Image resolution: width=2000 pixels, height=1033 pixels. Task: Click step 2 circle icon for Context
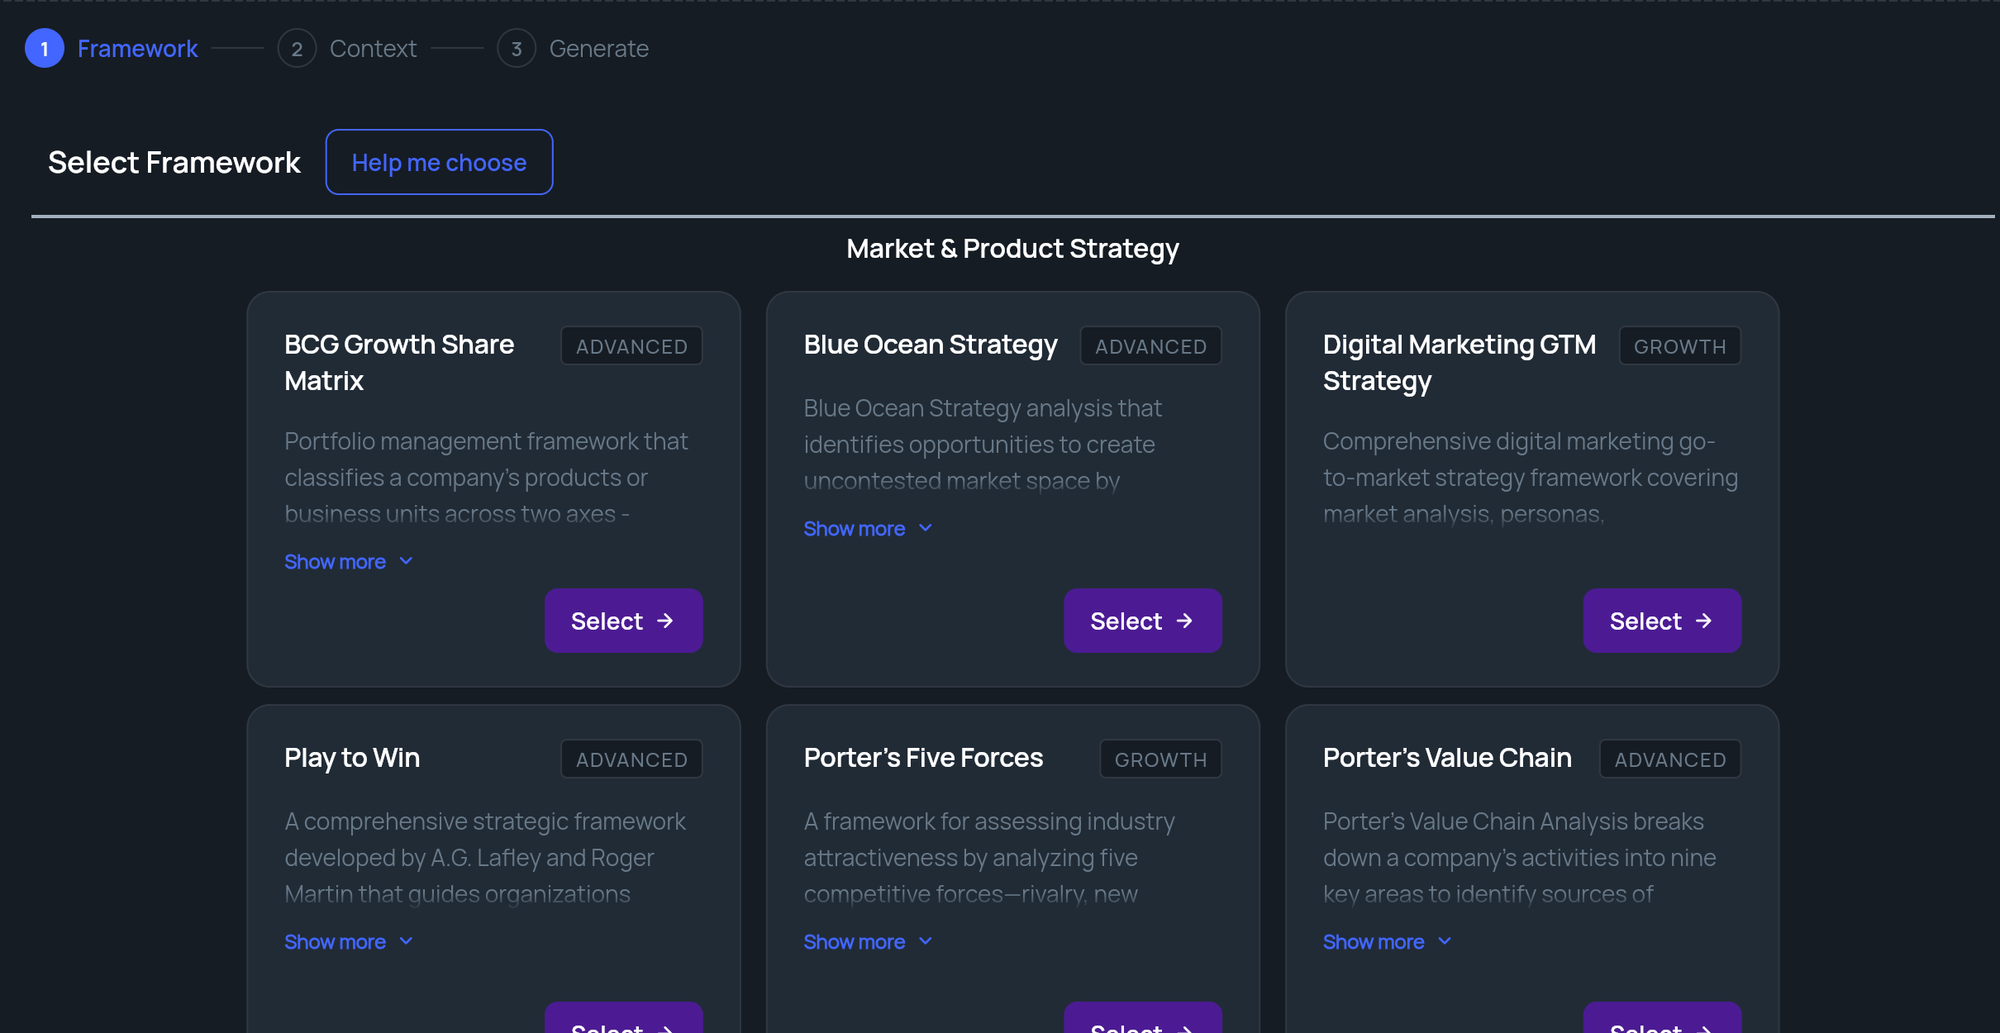pyautogui.click(x=297, y=48)
